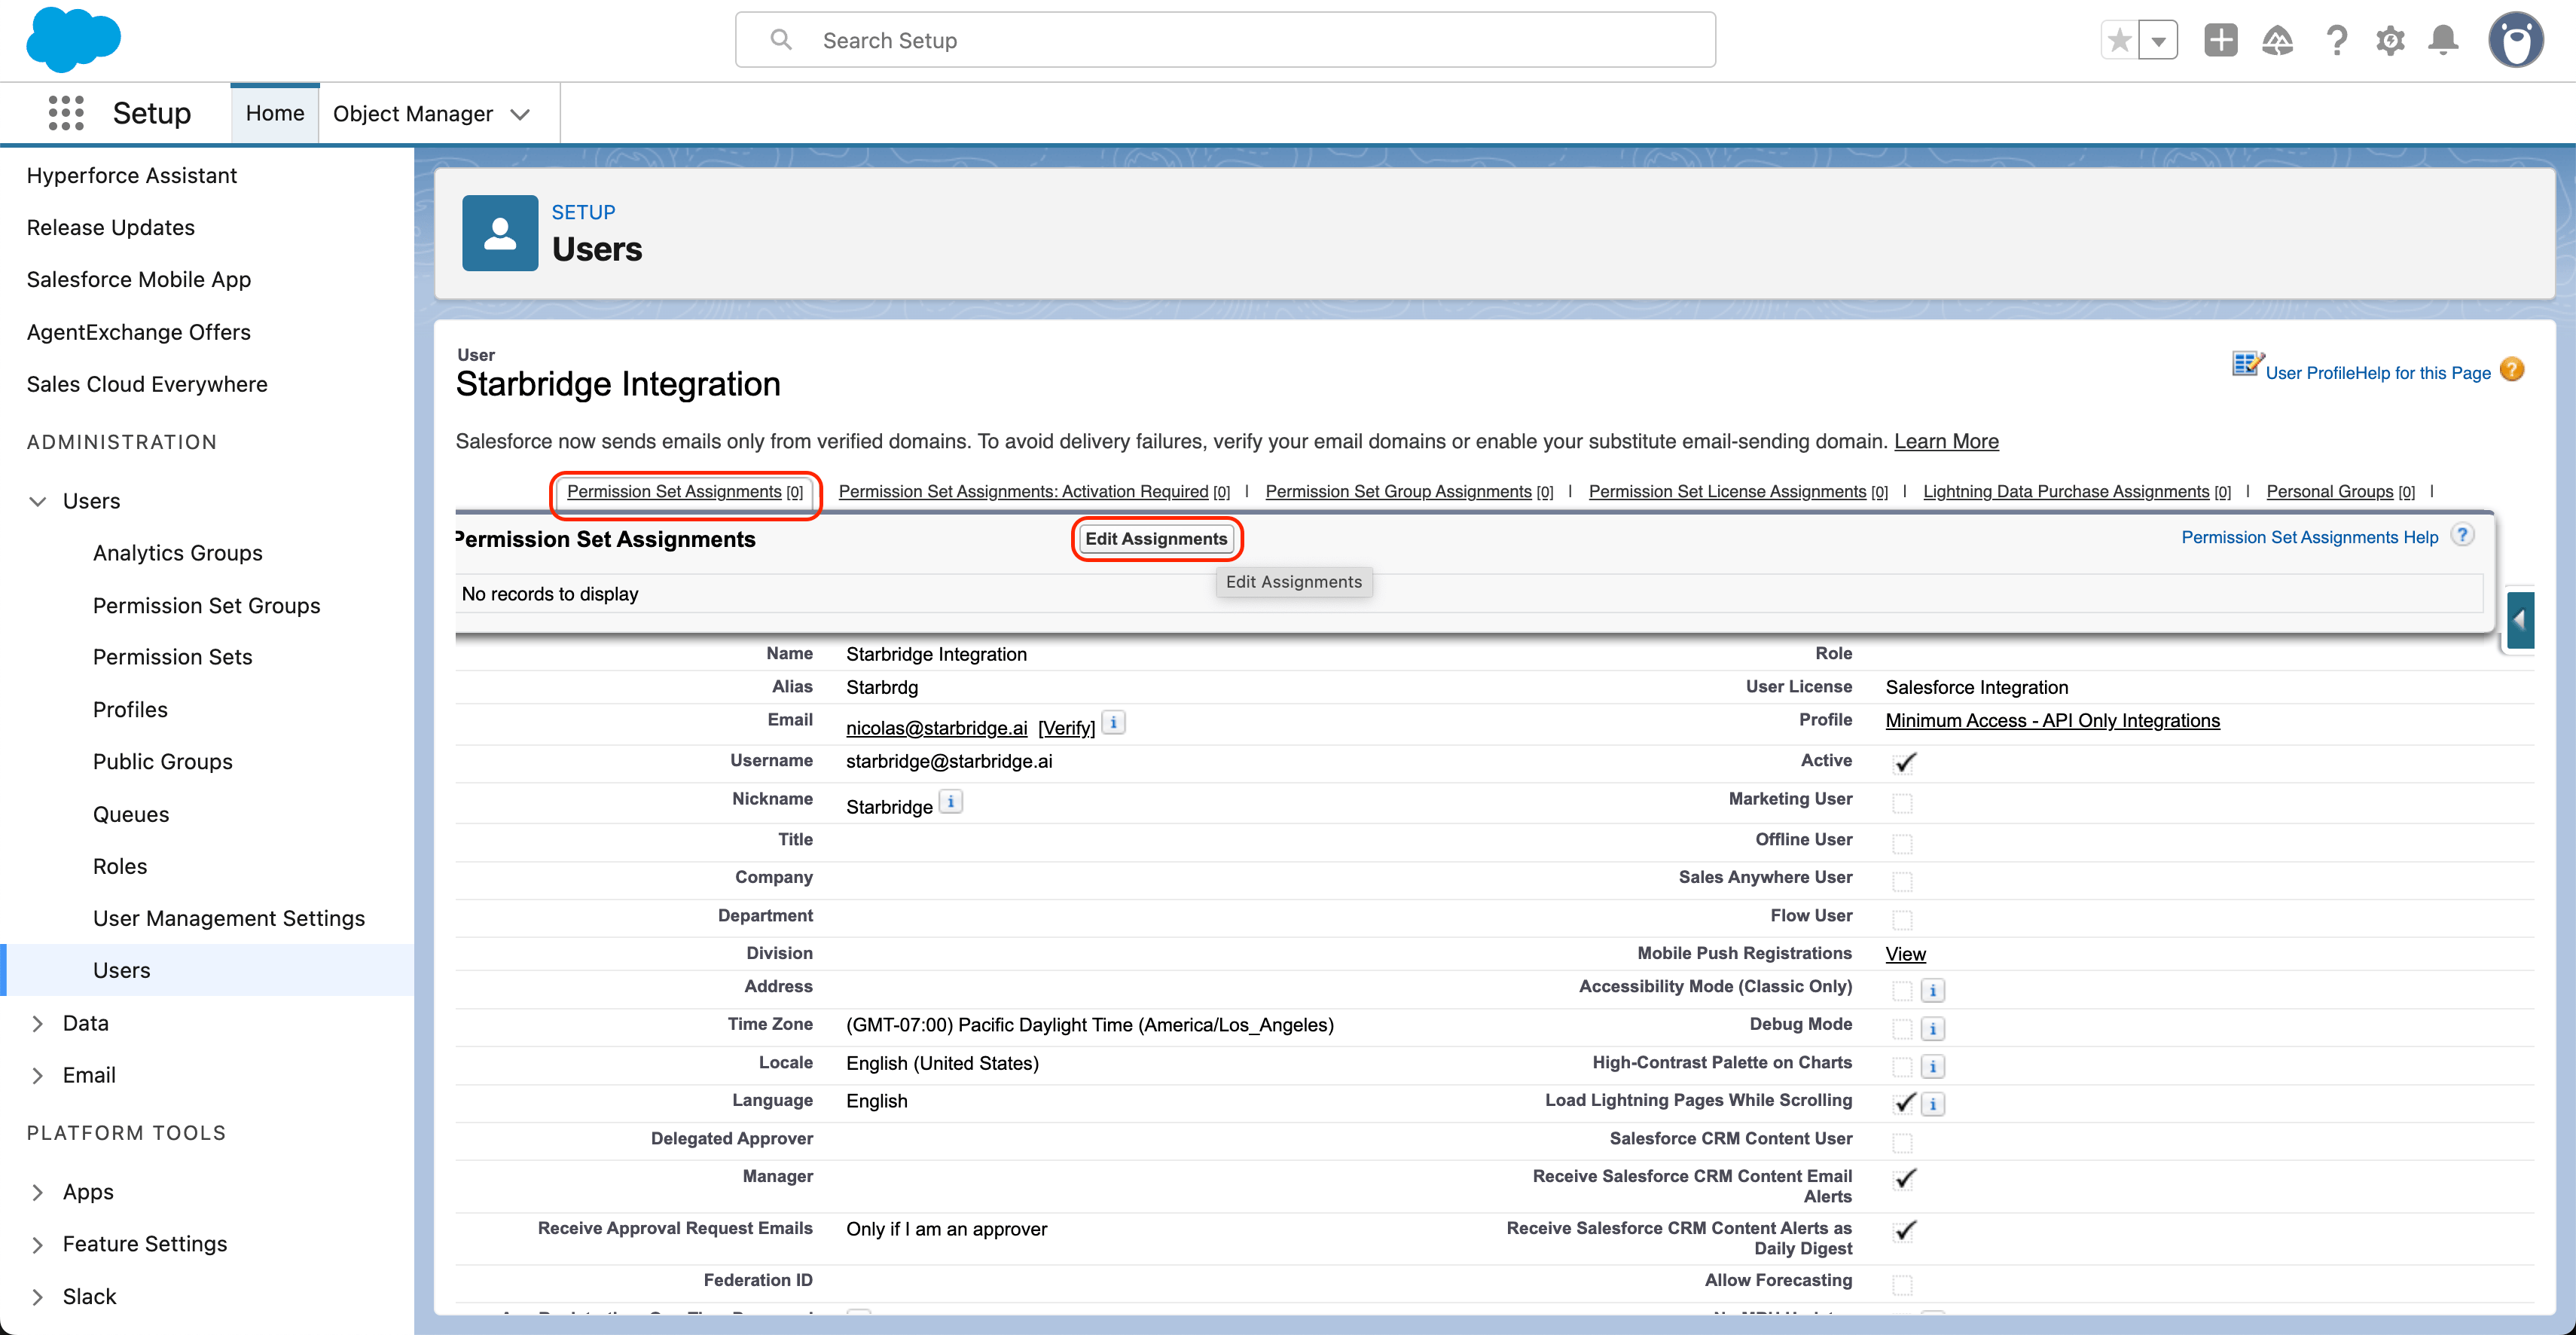Open Release Updates in sidebar
The height and width of the screenshot is (1335, 2576).
(111, 227)
